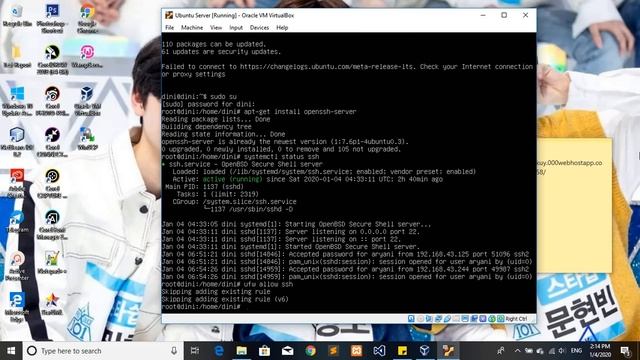Open Chrome from the taskbar
Viewport: 640px width, 360px height.
[311, 351]
